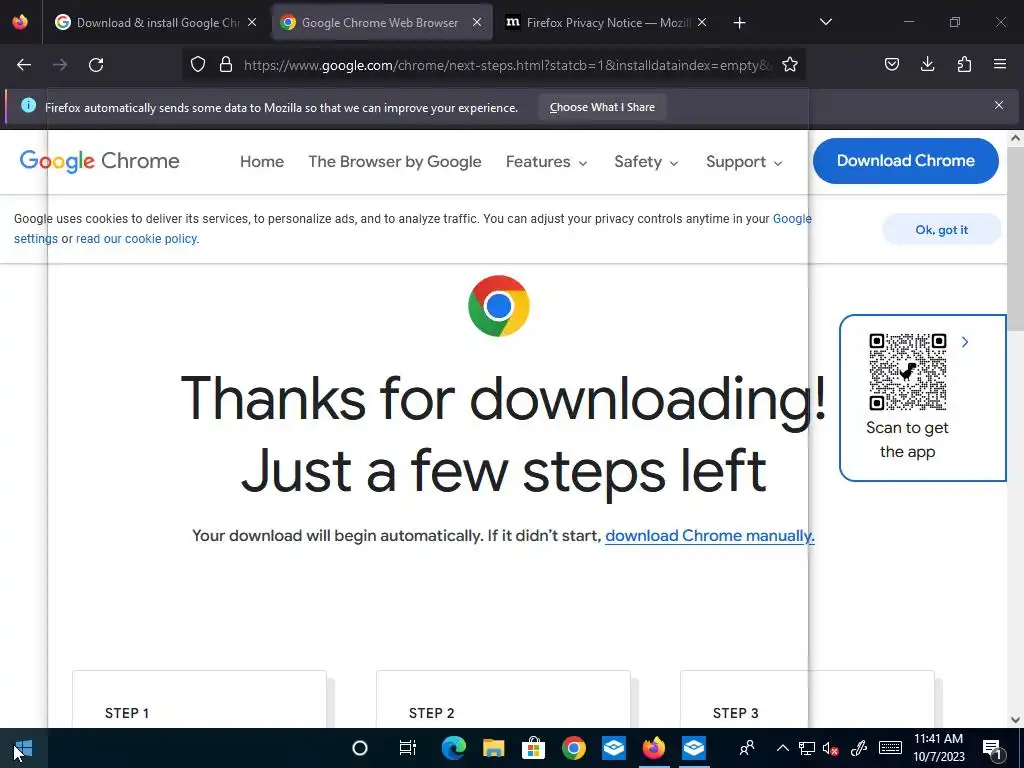Click the scrollbar down arrow

coord(1015,720)
